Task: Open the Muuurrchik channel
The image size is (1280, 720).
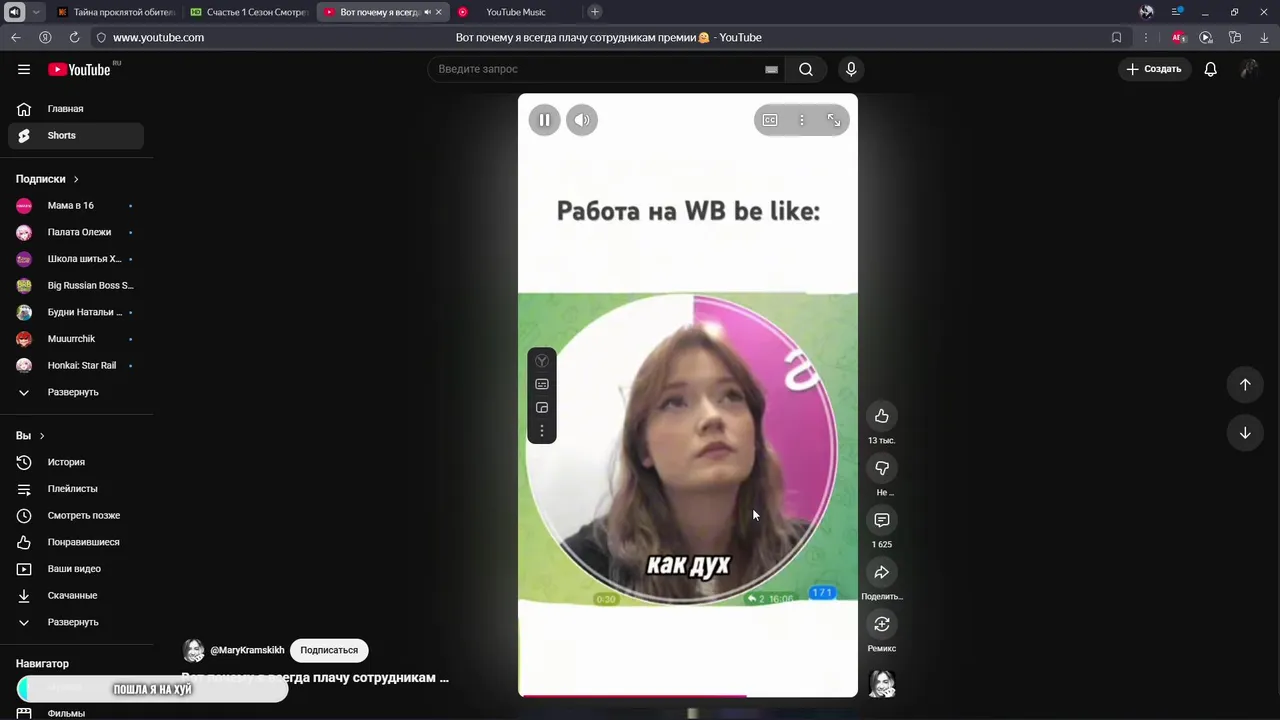Action: [x=76, y=339]
